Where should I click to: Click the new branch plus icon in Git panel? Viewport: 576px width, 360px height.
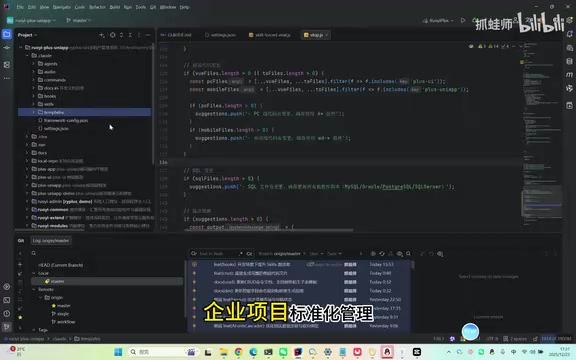(20, 264)
